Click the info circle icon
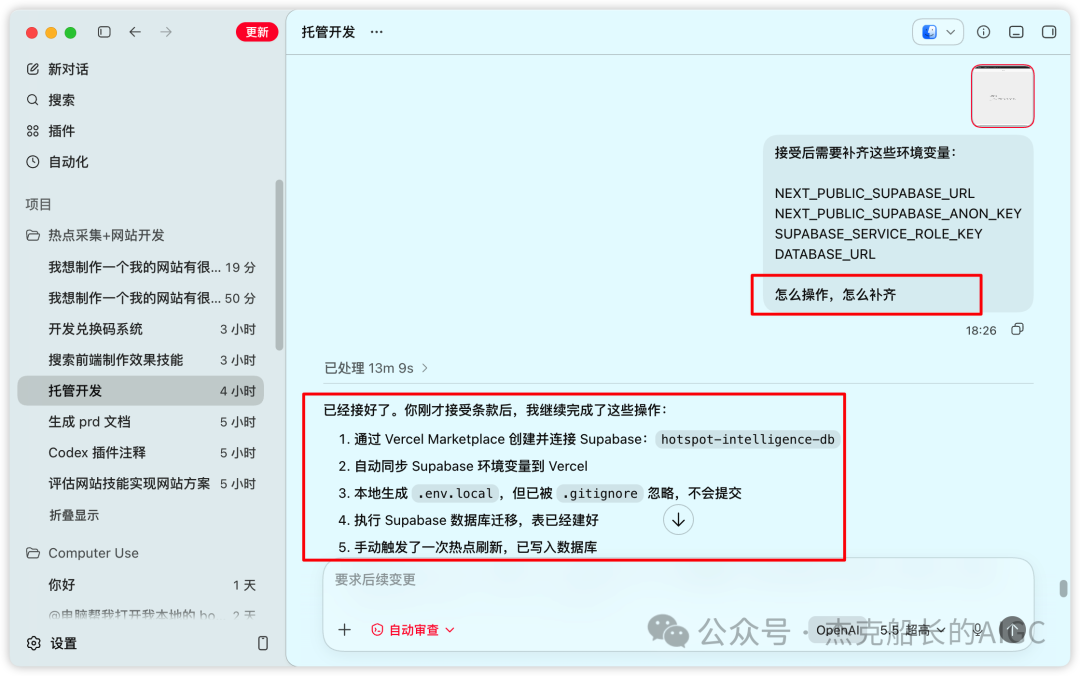 pos(984,32)
